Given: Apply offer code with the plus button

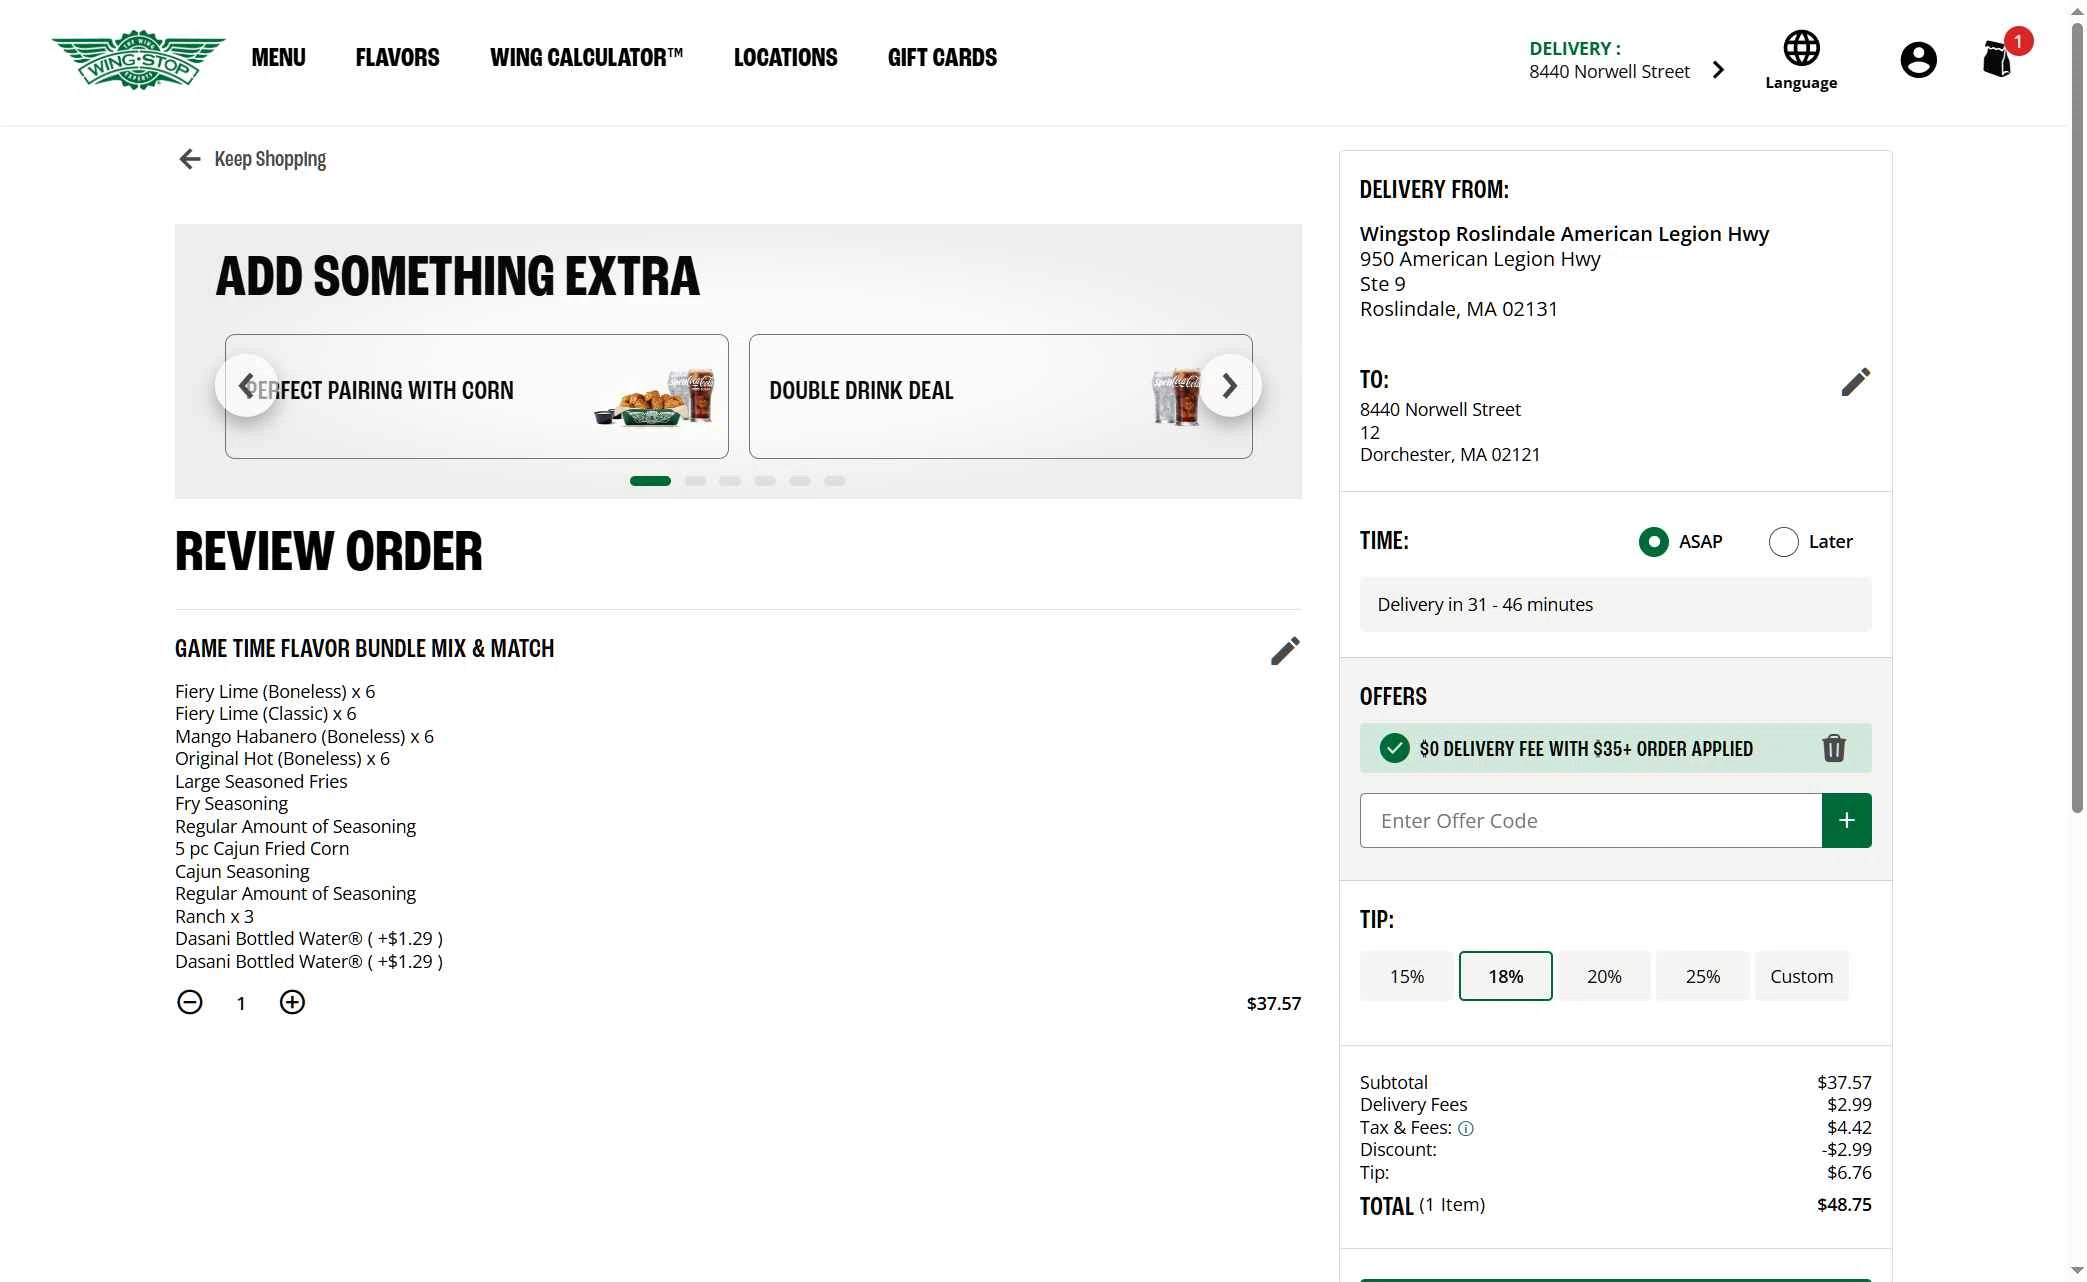Looking at the screenshot, I should 1846,820.
